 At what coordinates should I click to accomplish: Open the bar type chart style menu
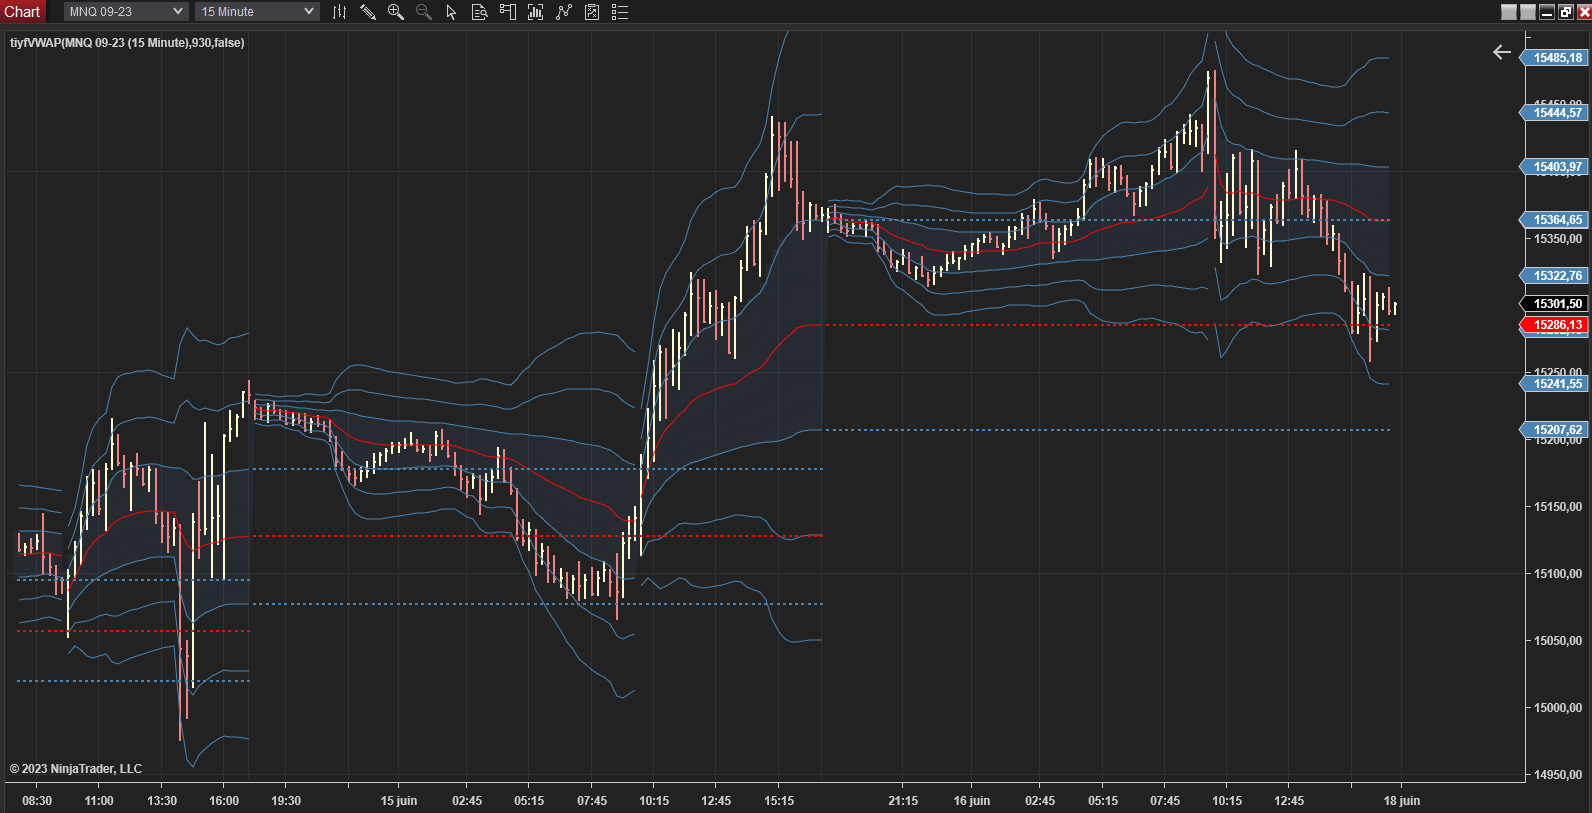(340, 12)
